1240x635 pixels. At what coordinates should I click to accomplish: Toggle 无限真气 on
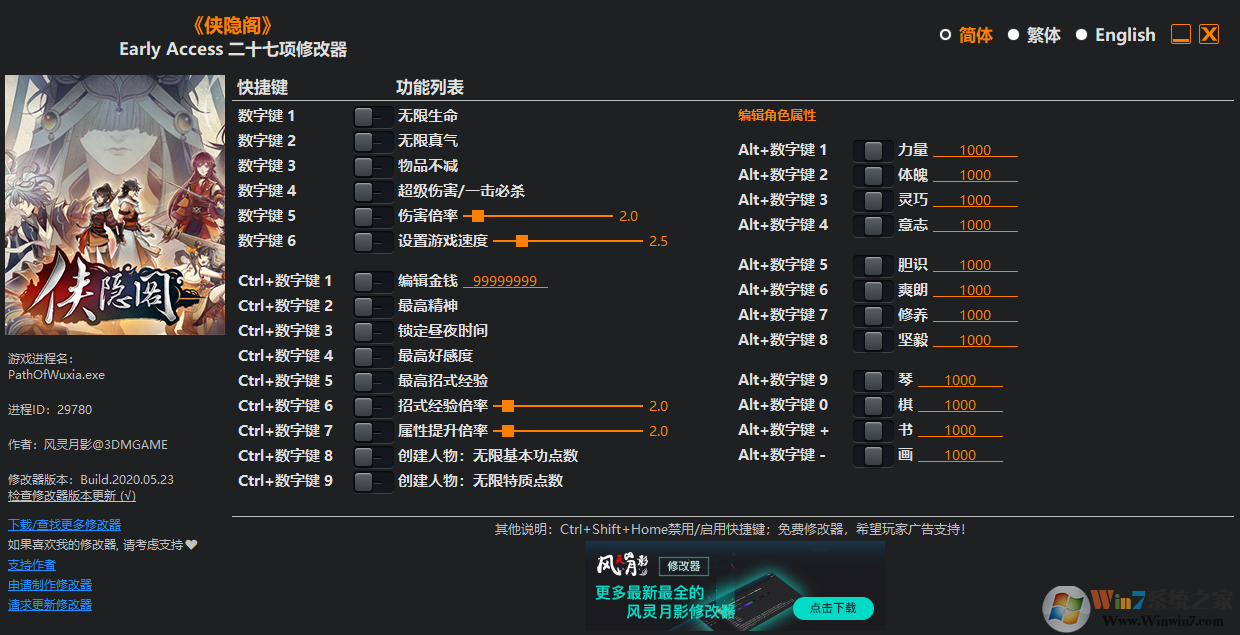pyautogui.click(x=372, y=141)
